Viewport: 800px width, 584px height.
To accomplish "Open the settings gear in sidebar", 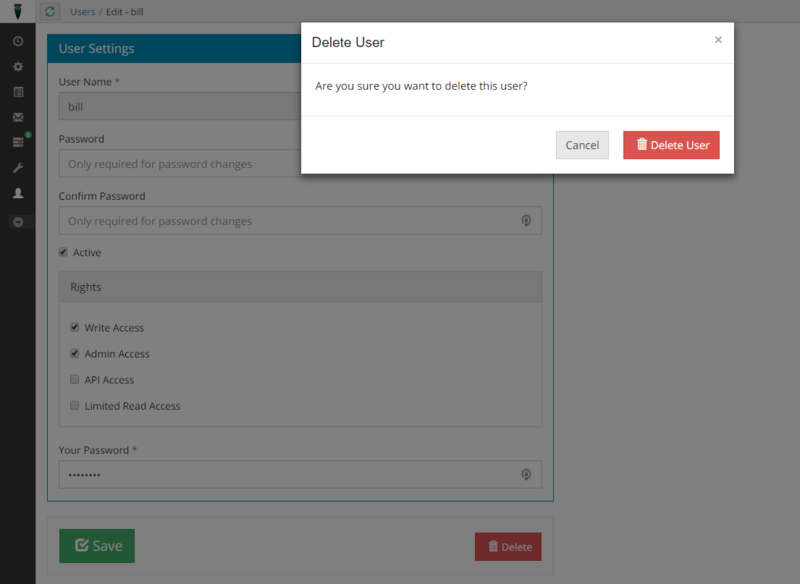I will pyautogui.click(x=18, y=66).
